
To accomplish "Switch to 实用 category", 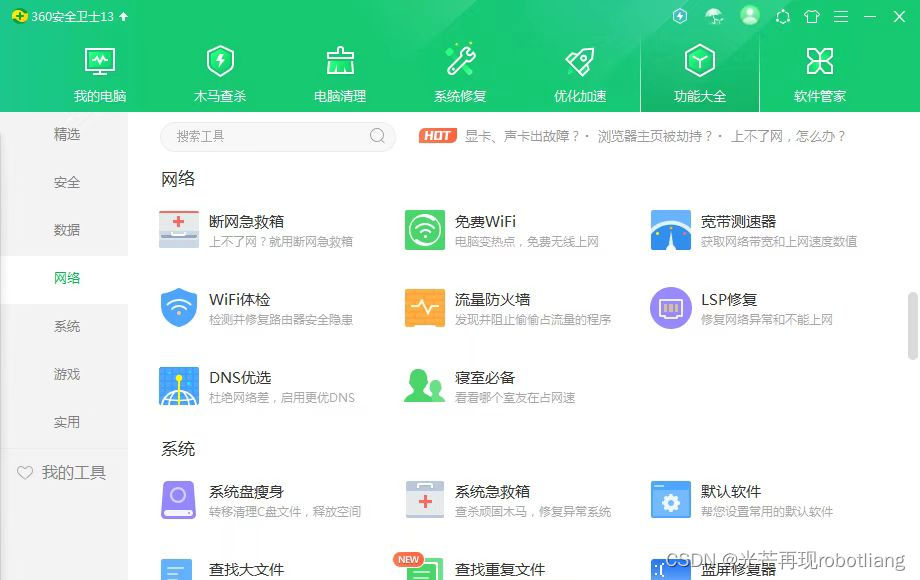I will [x=66, y=422].
